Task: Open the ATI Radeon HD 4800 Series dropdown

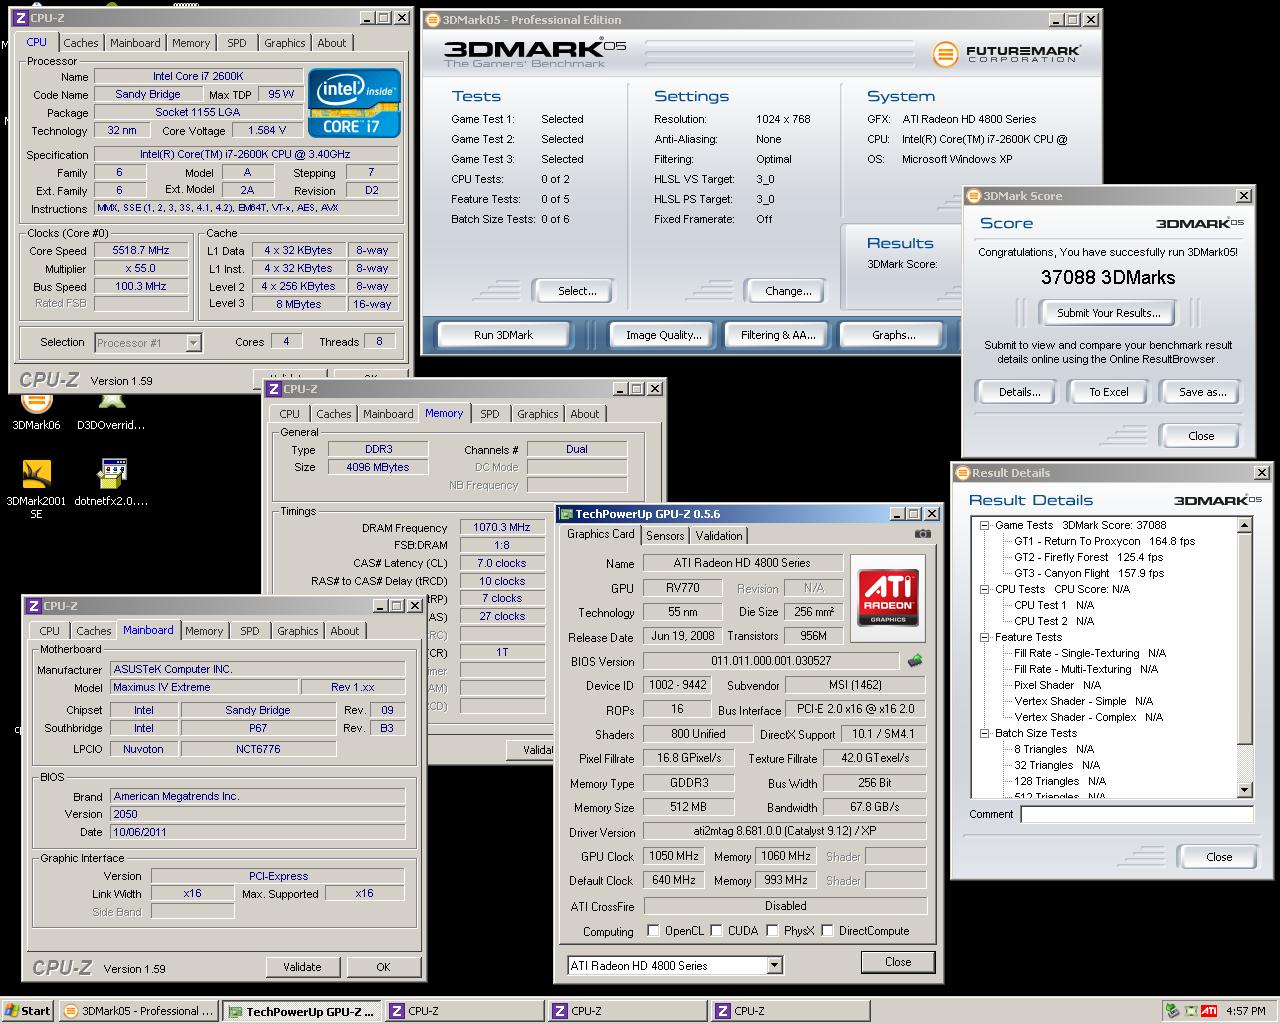Action: pyautogui.click(x=774, y=966)
